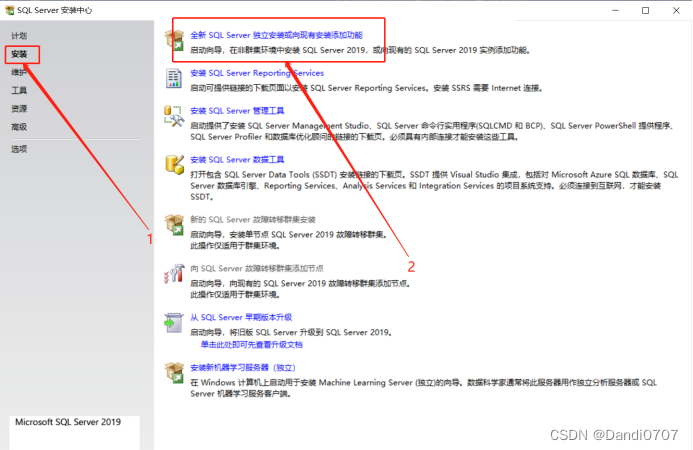Open 单击此处即可先查看升级文档 link
This screenshot has width=693, height=450.
click(251, 345)
